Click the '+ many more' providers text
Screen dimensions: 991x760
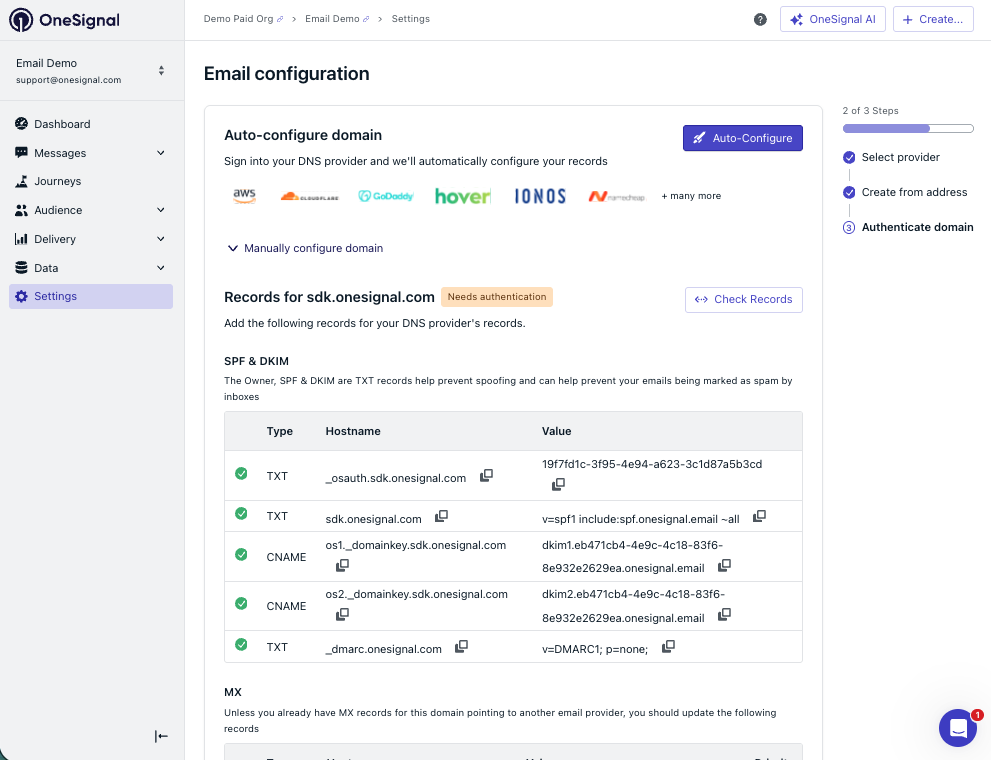point(691,196)
